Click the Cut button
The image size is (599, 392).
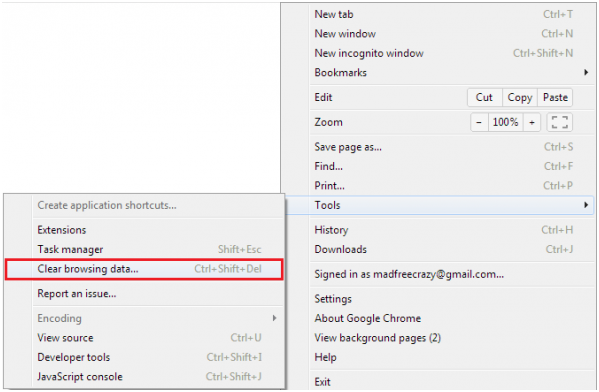click(x=484, y=97)
